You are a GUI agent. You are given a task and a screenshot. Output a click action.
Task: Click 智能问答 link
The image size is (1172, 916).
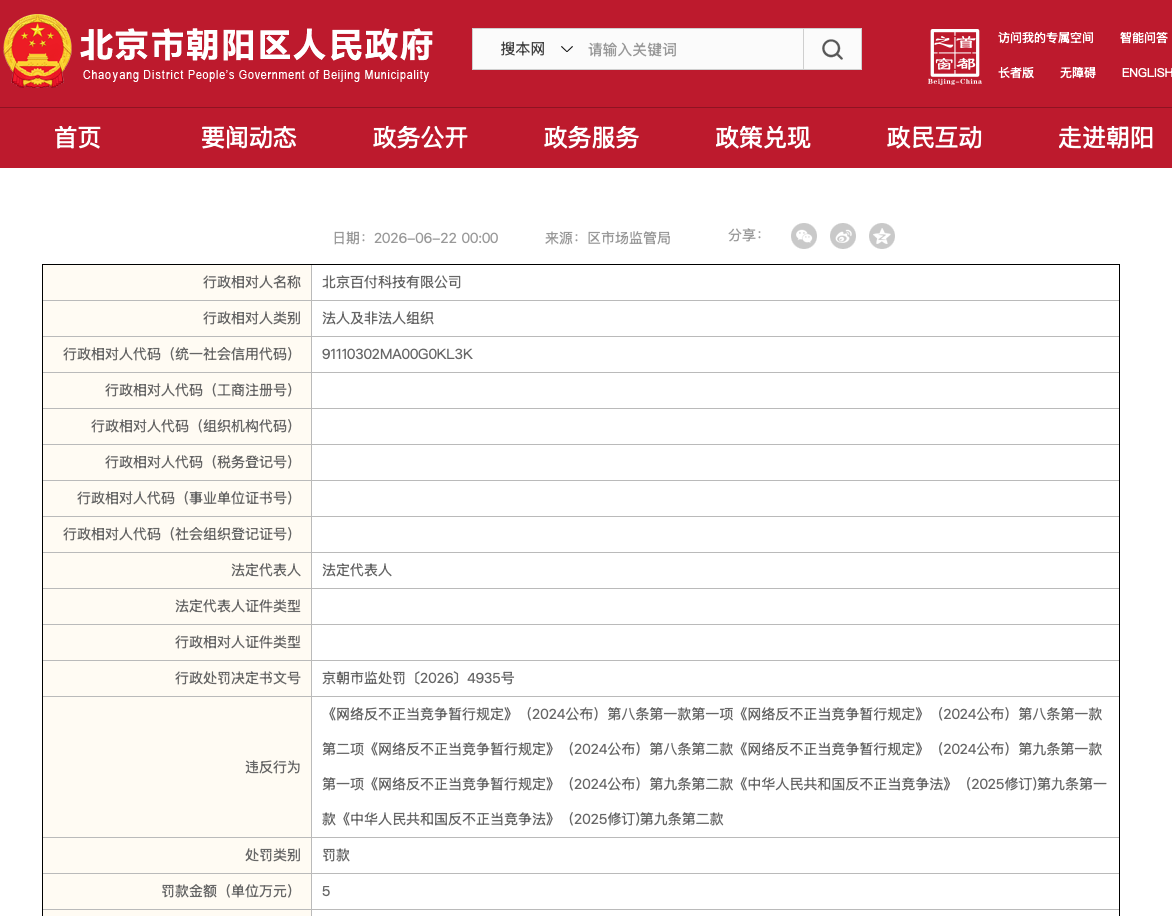click(1144, 37)
